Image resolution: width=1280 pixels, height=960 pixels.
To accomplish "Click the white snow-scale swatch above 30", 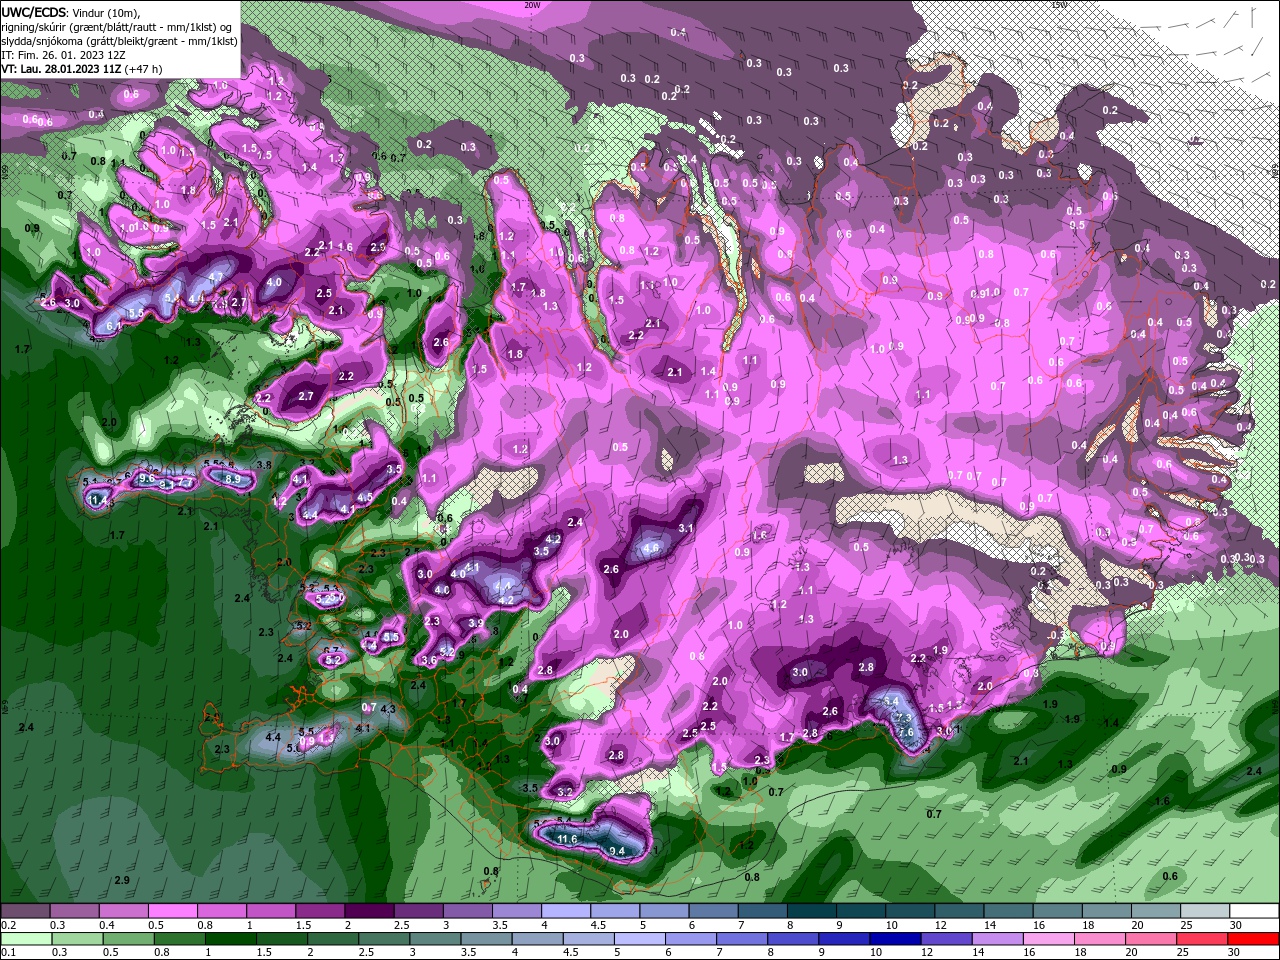I will [1255, 911].
